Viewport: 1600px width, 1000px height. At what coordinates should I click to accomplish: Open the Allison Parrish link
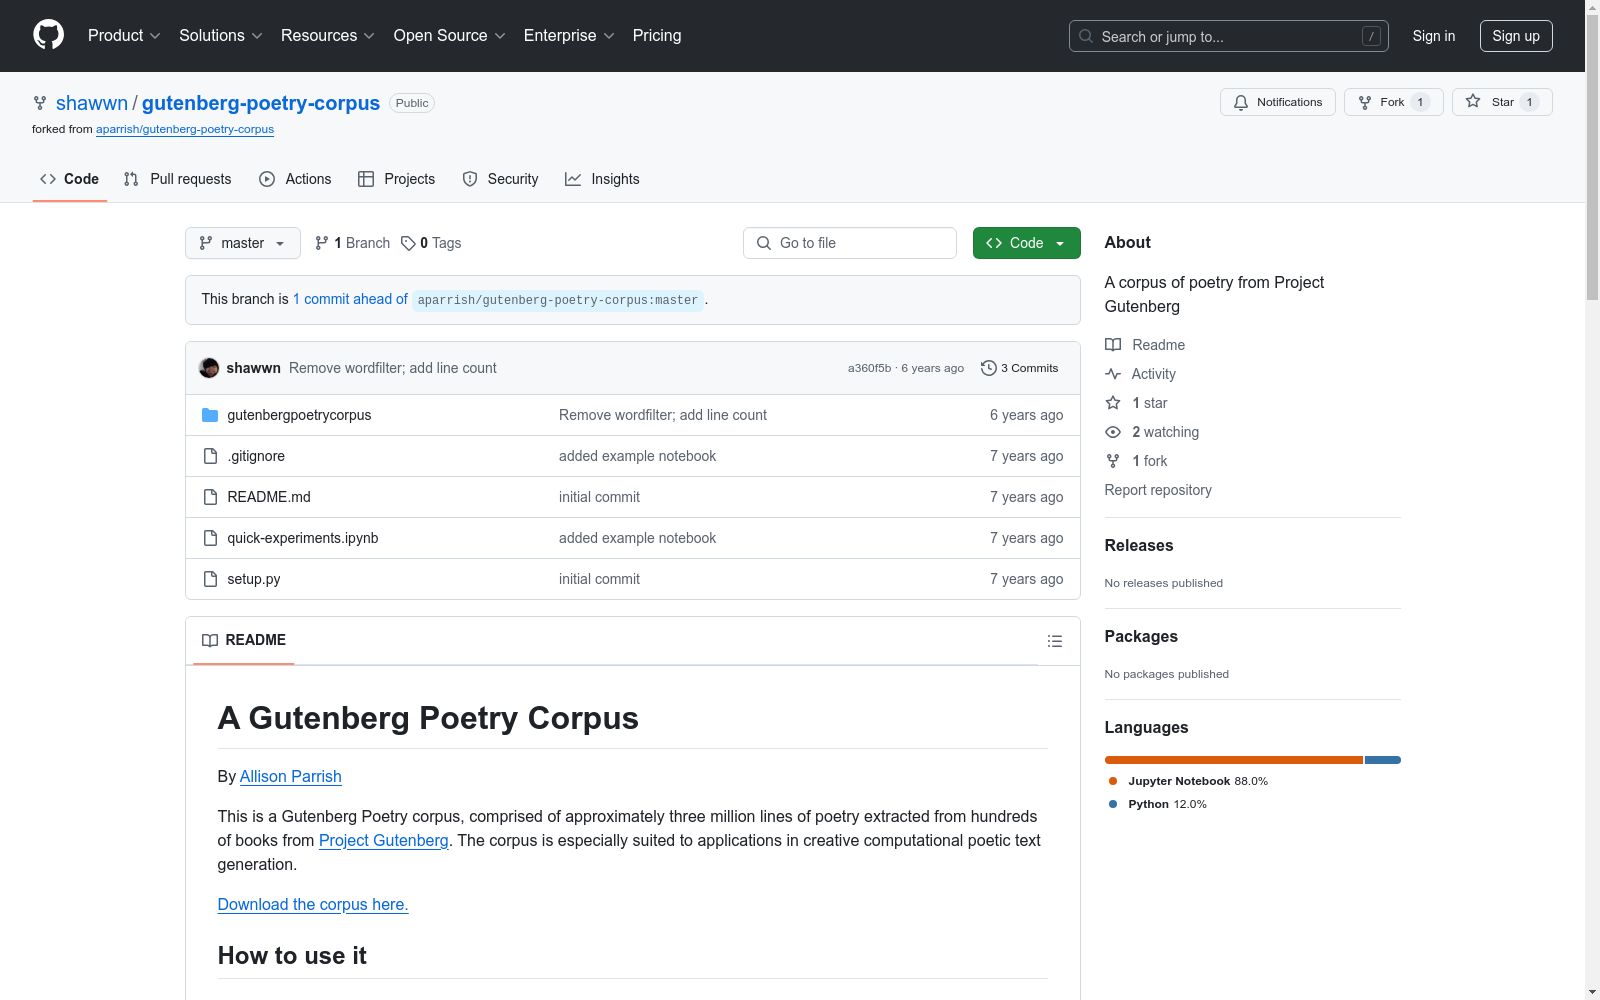coord(291,776)
